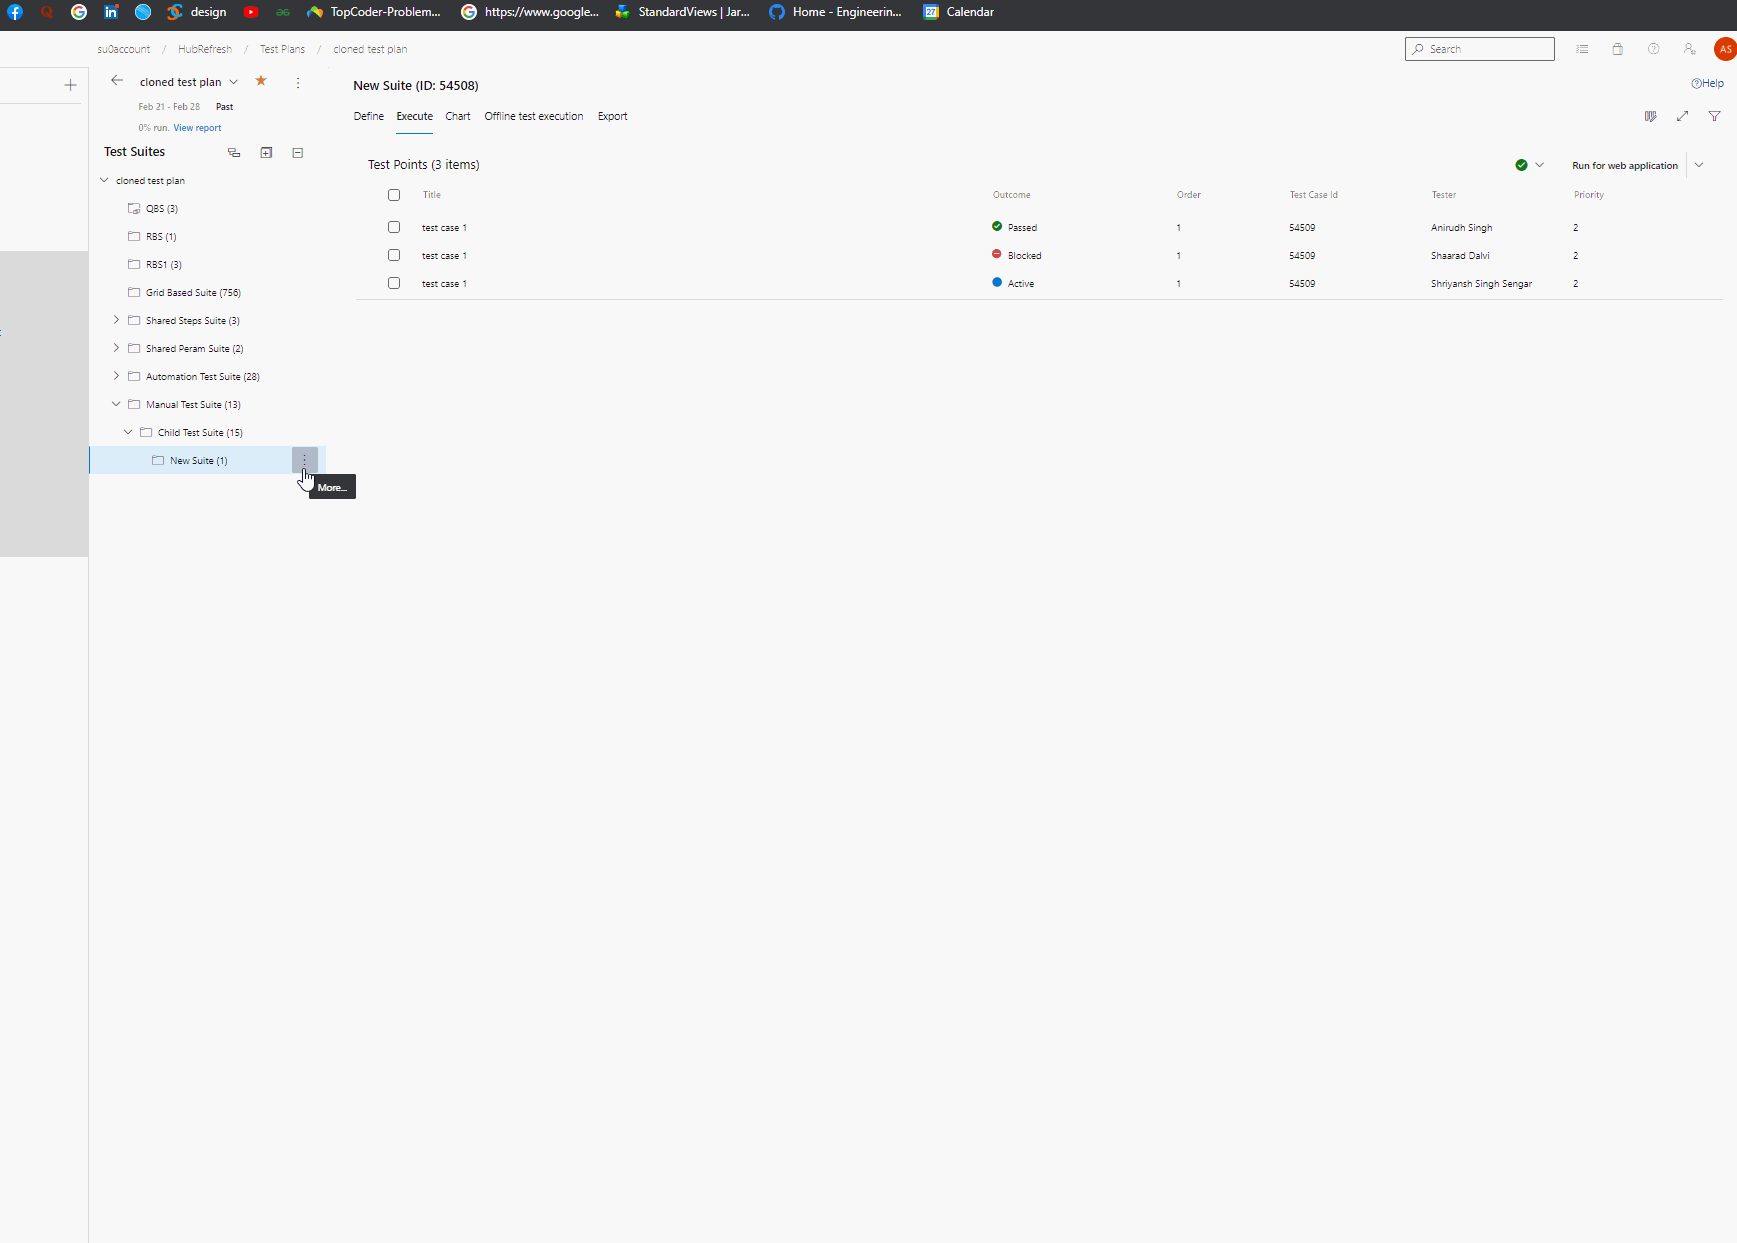Screen dimensions: 1737x1243
Task: Open the TopCoder-Problem bookmark
Action: click(x=374, y=12)
